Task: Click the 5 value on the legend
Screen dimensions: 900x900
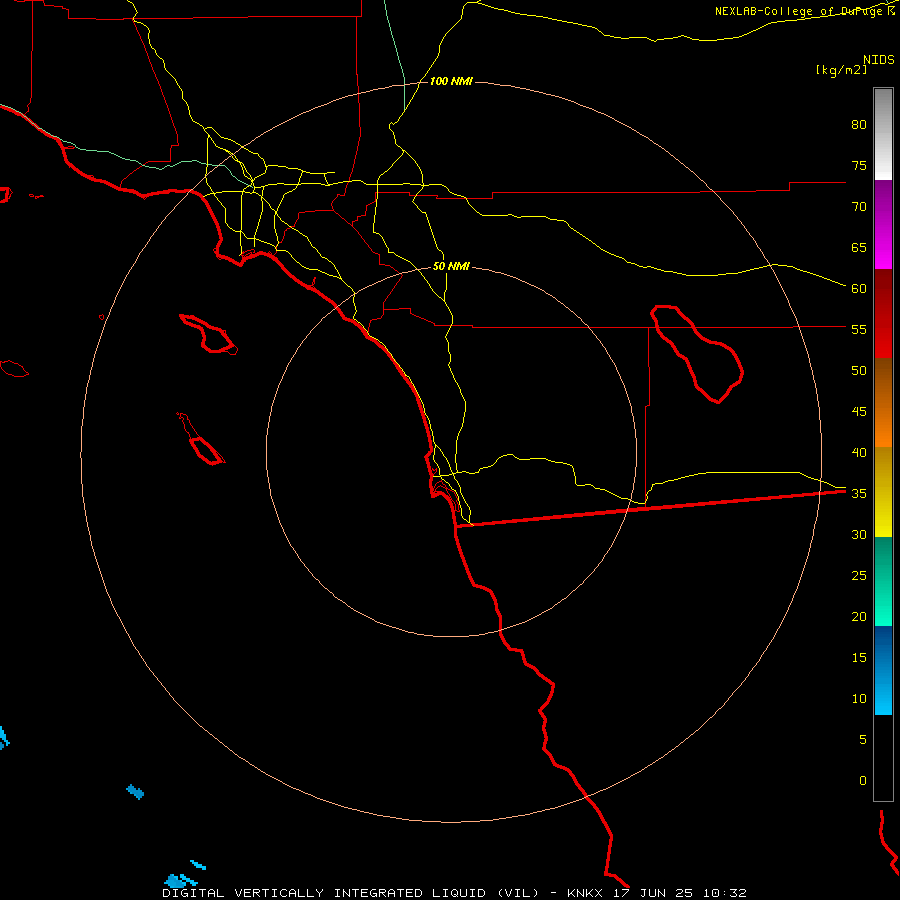Action: click(862, 739)
